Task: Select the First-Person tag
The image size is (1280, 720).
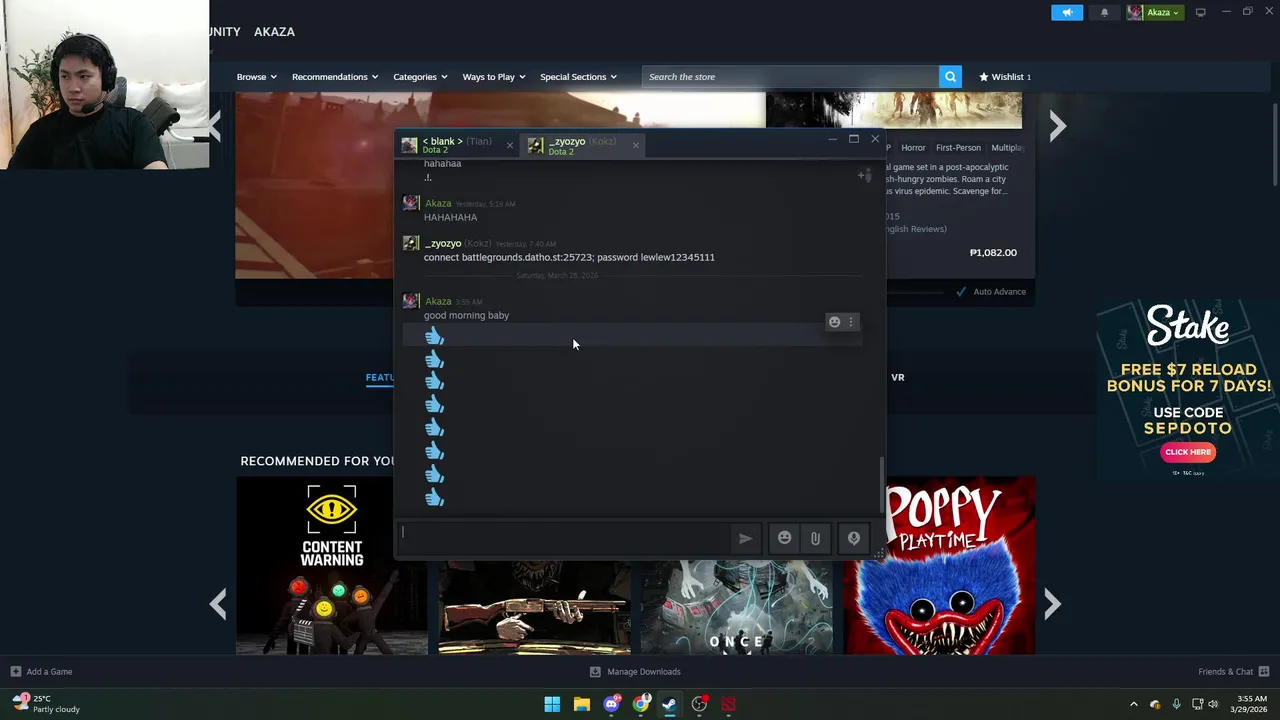Action: tap(958, 148)
